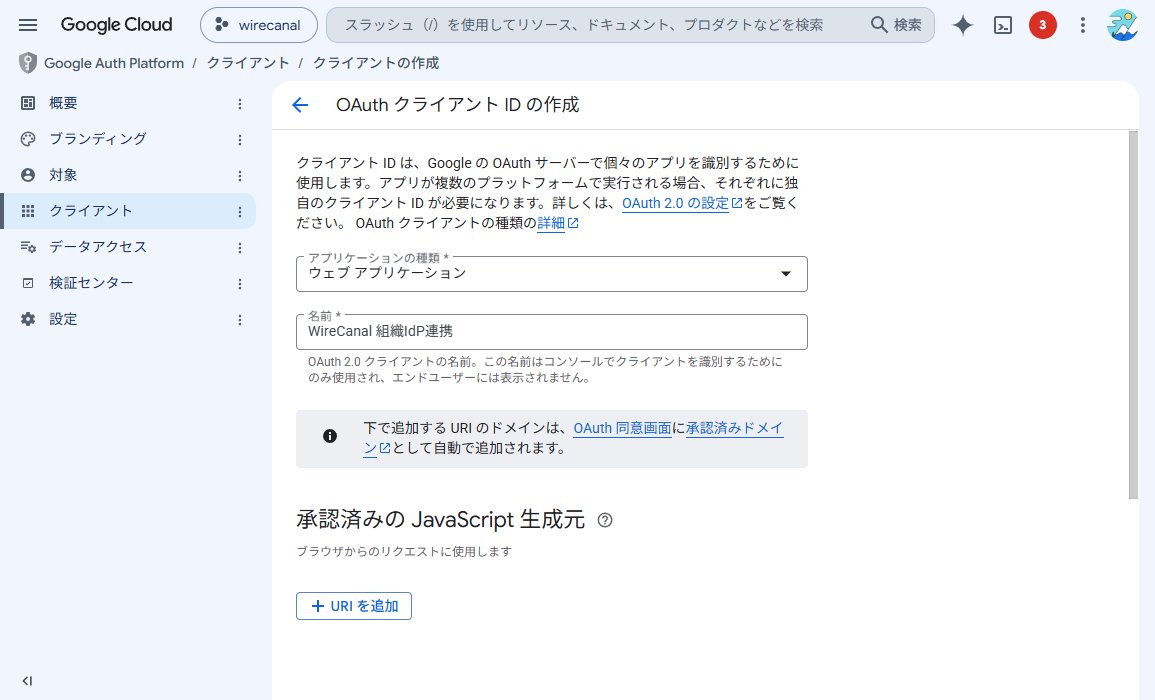The width and height of the screenshot is (1155, 700).
Task: Open the main navigation hamburger menu
Action: pos(28,25)
